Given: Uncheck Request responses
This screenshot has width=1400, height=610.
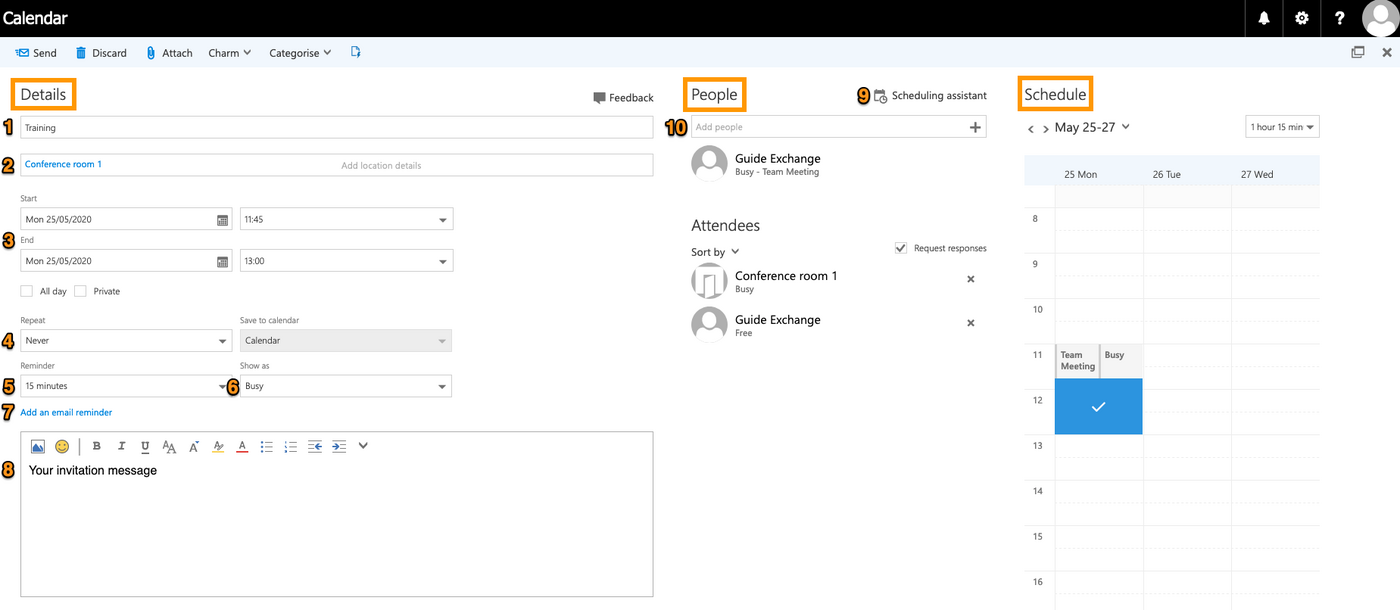Looking at the screenshot, I should 901,248.
